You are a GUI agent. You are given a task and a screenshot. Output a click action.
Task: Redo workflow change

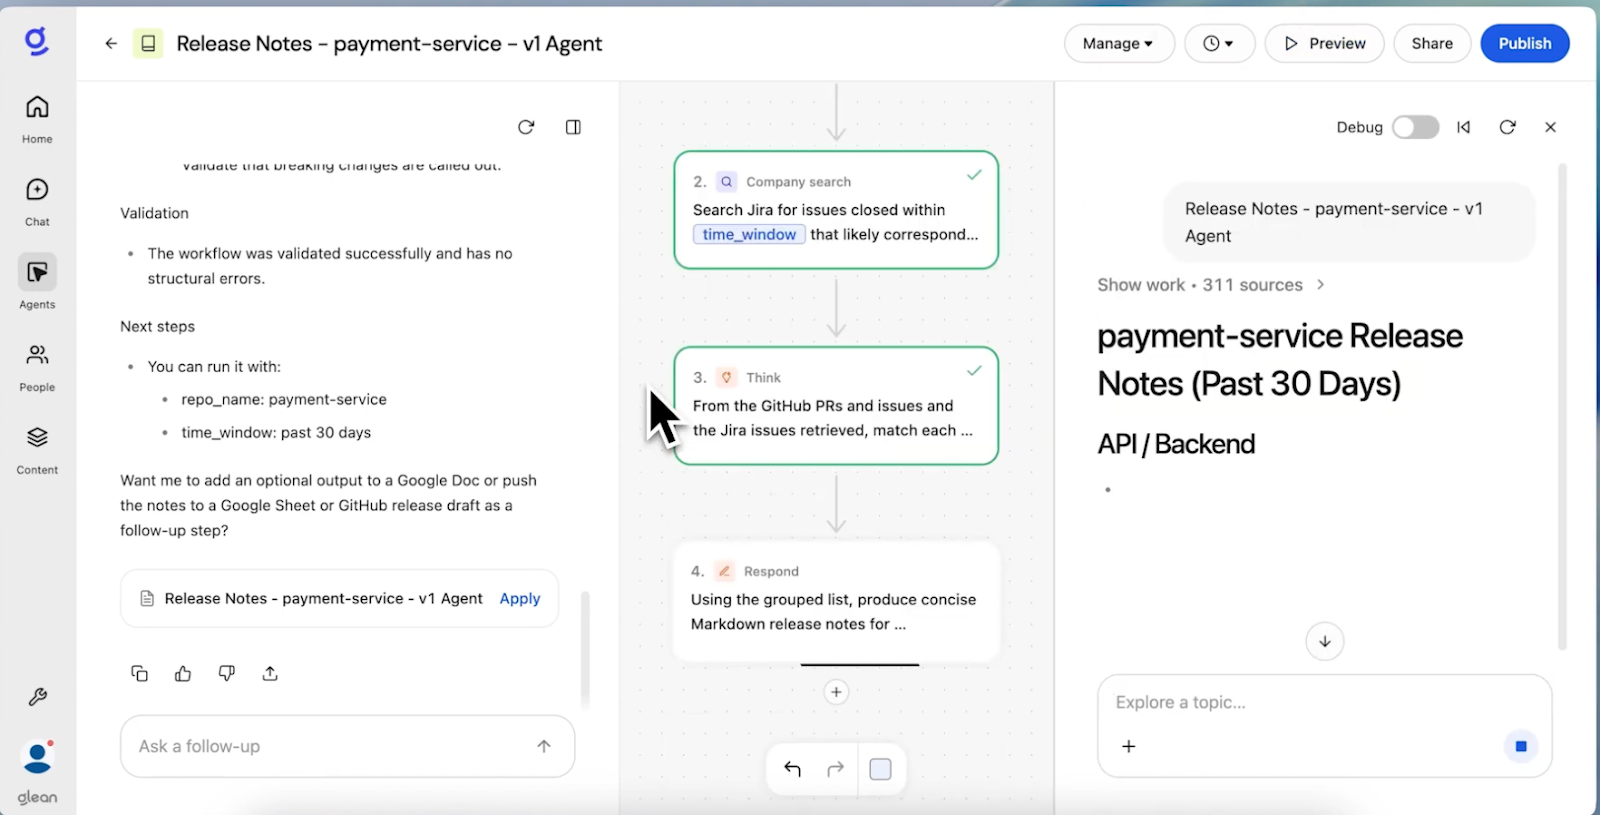[835, 769]
